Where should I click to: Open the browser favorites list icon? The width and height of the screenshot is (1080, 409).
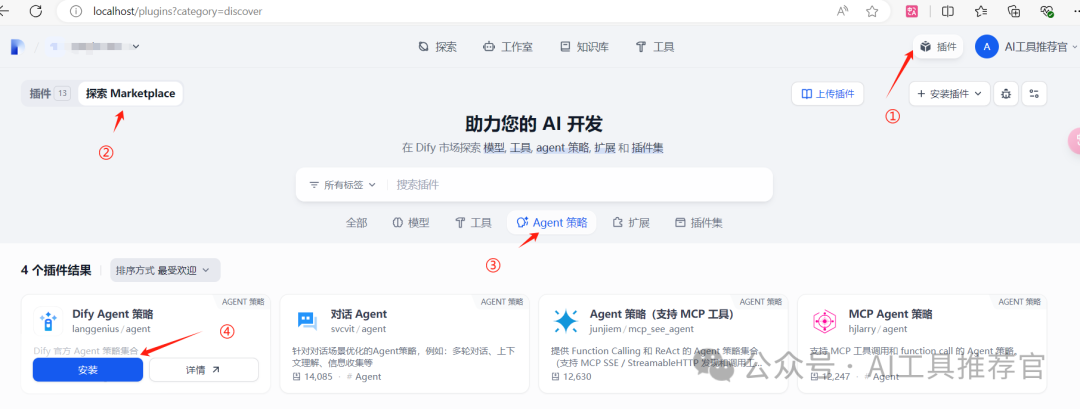tap(981, 11)
